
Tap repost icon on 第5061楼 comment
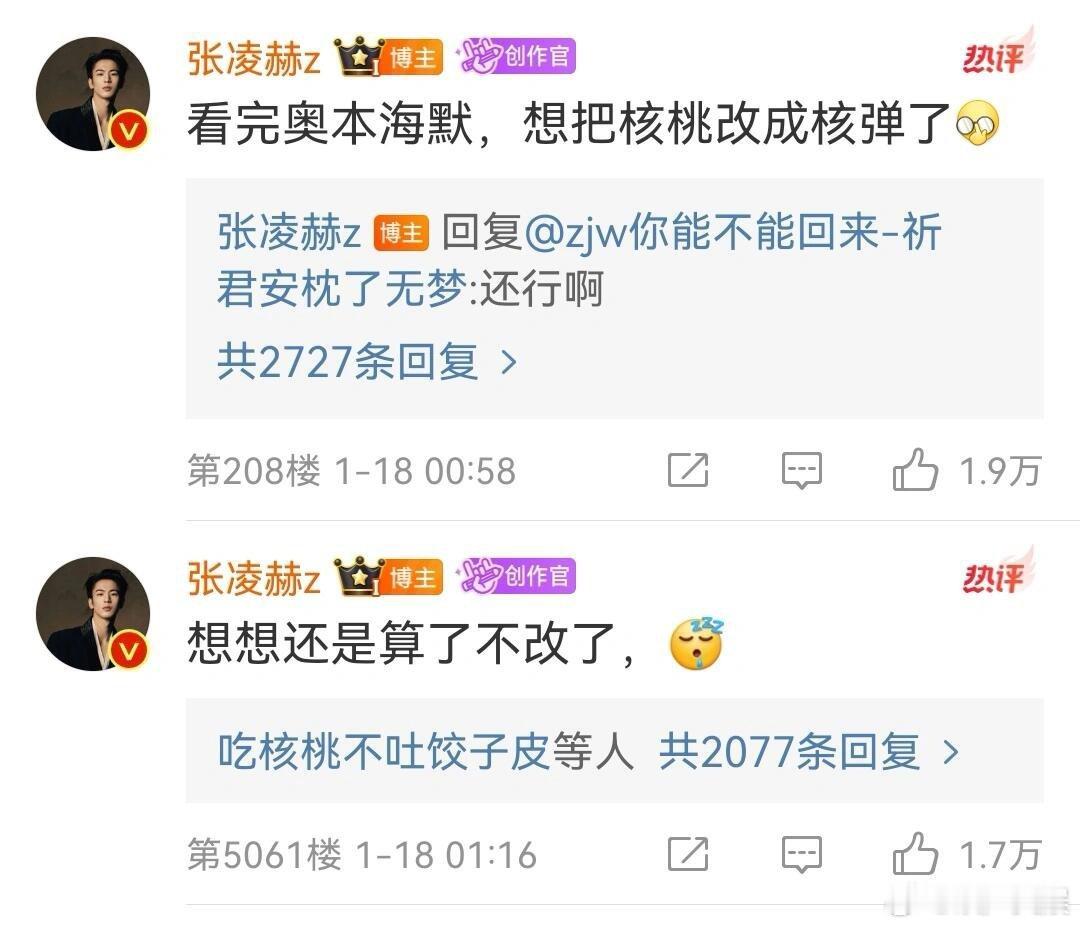point(688,854)
